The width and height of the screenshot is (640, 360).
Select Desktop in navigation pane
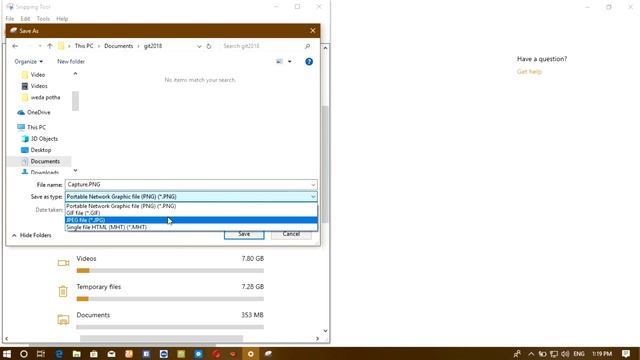(36, 150)
